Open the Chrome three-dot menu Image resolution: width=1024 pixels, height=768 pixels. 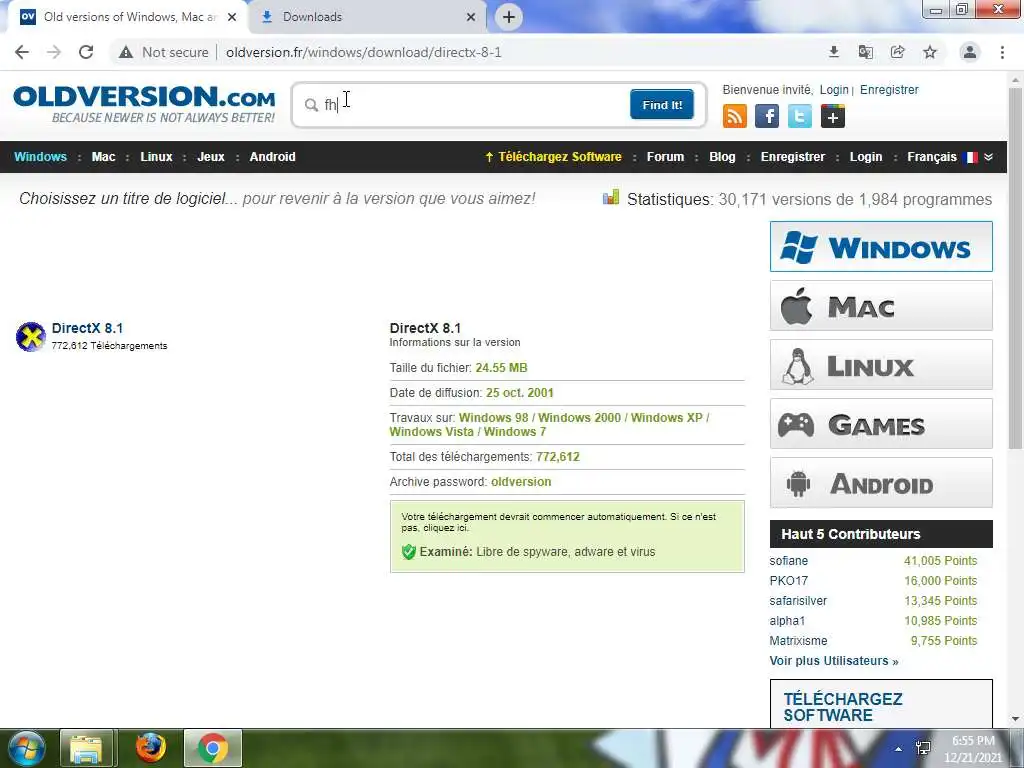(1002, 52)
